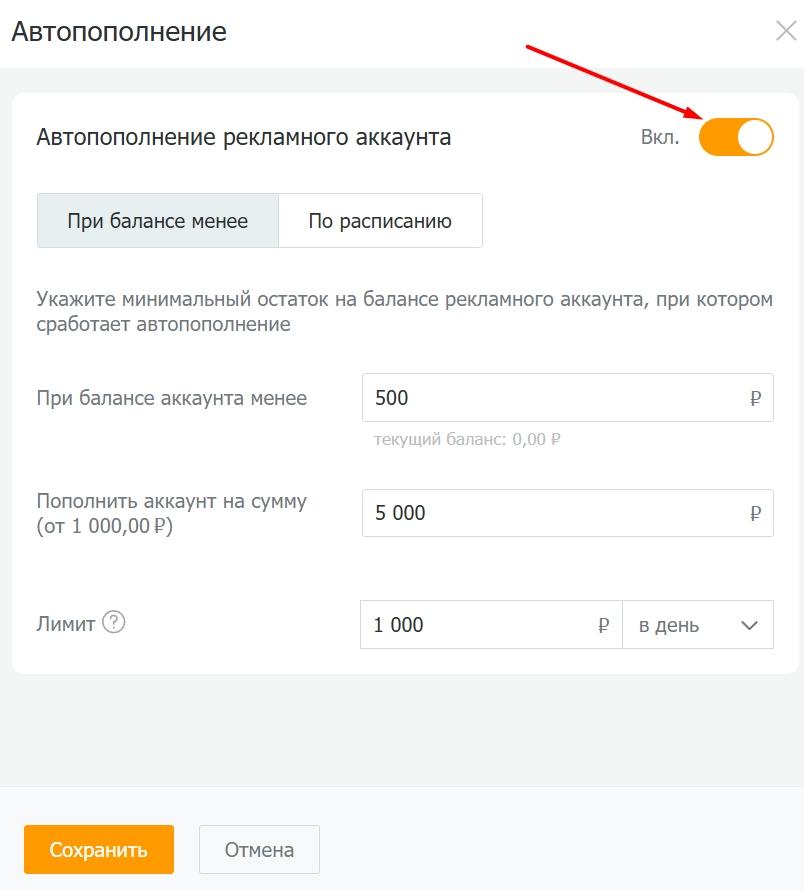Select the При балансе менее tab

158,221
